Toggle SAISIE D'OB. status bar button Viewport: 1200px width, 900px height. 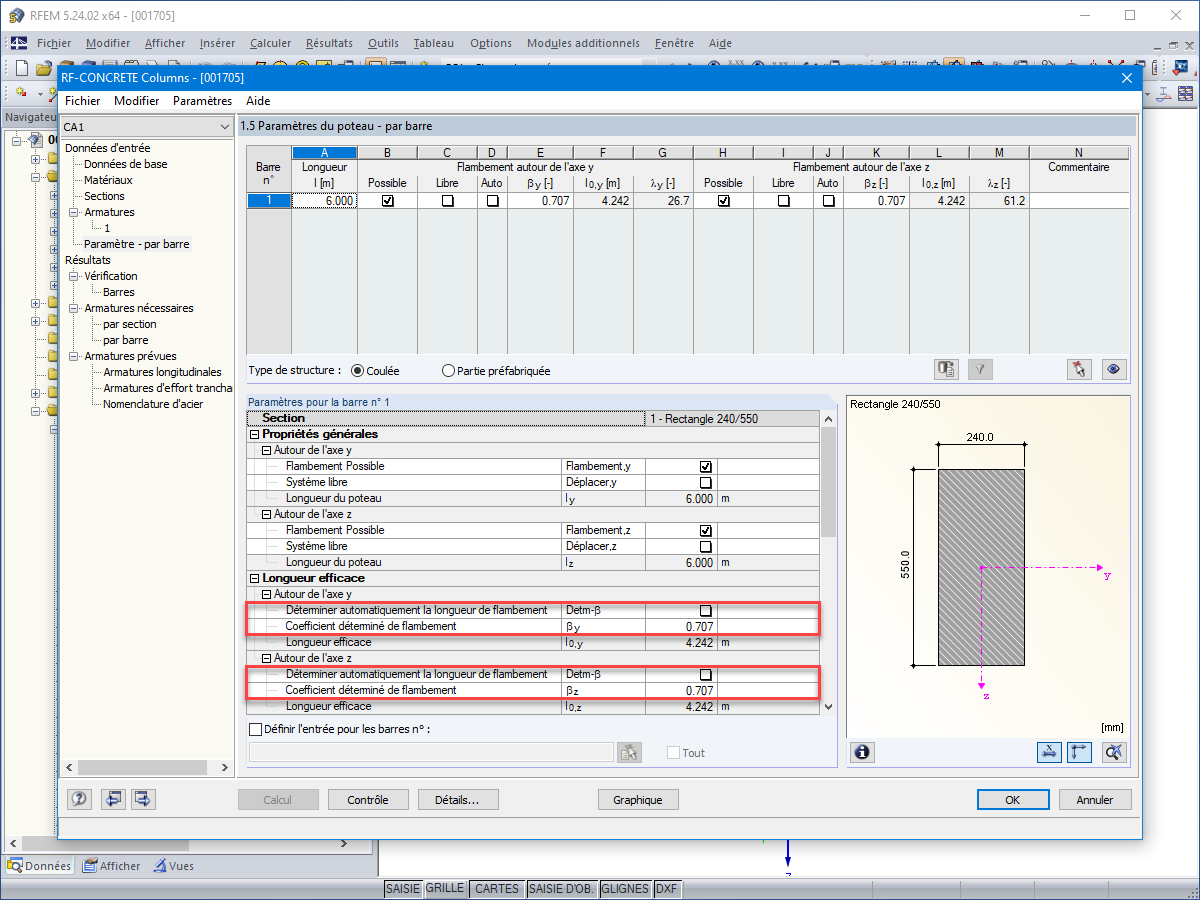(x=562, y=888)
